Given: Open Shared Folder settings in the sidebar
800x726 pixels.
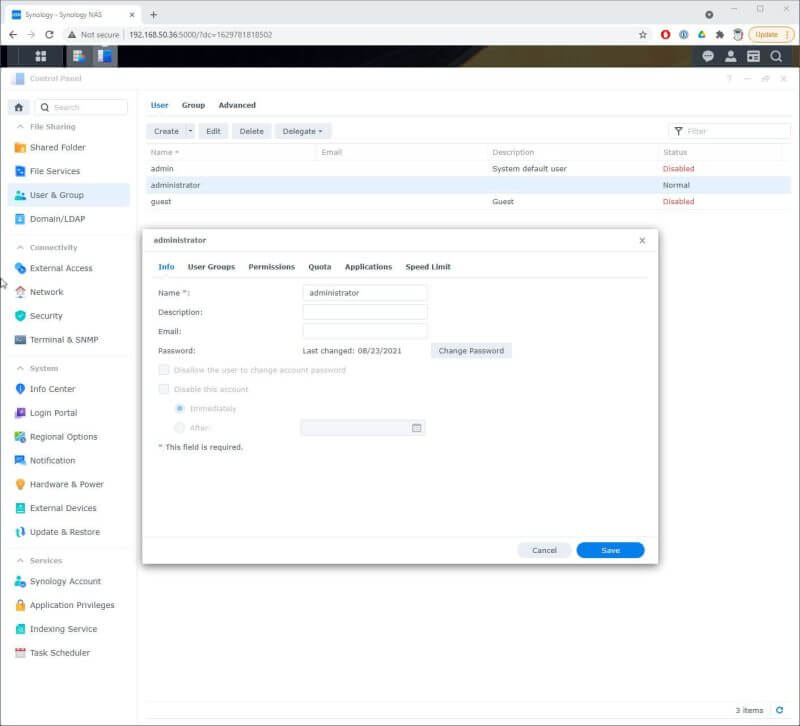Looking at the screenshot, I should 60,147.
